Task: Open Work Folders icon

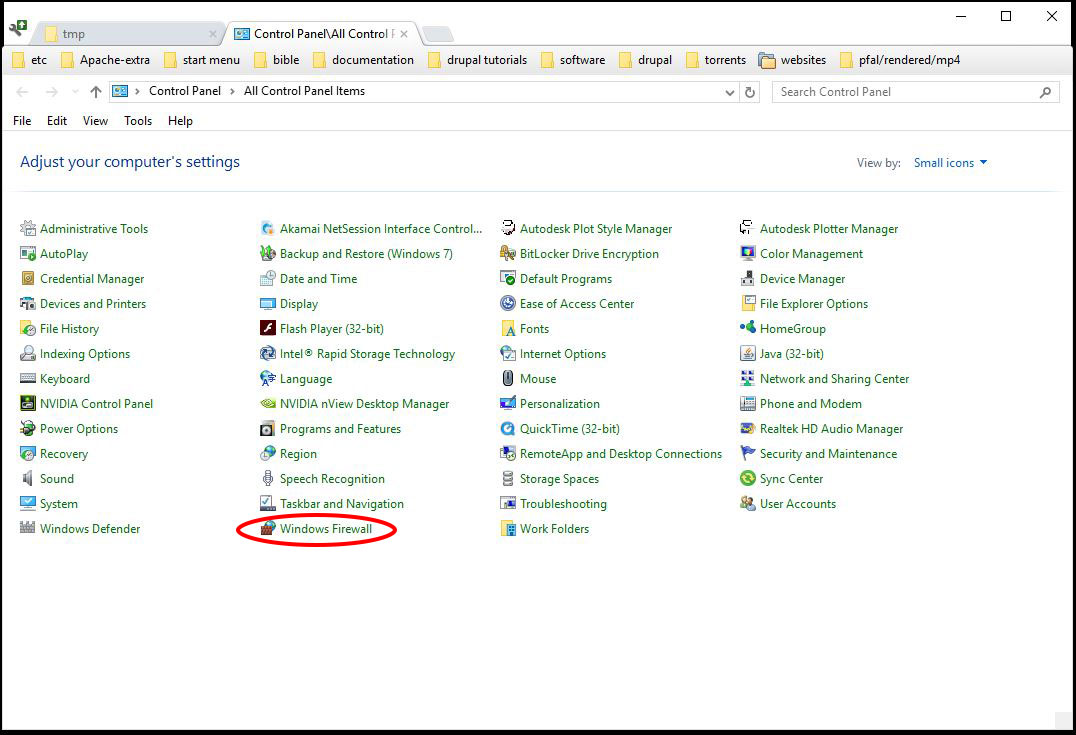Action: [508, 528]
